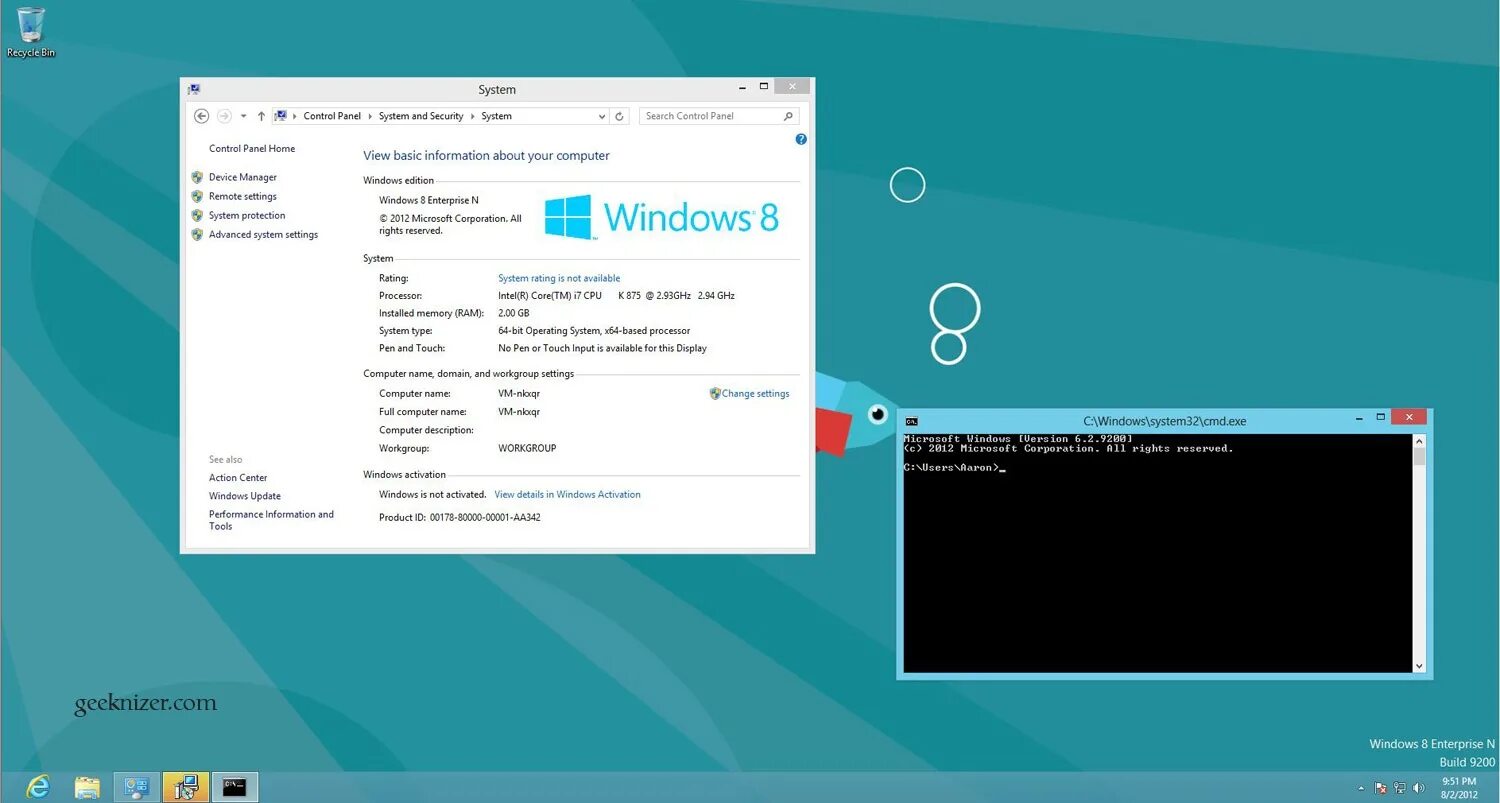Maximize the System window
Viewport: 1500px width, 803px height.
pyautogui.click(x=764, y=86)
